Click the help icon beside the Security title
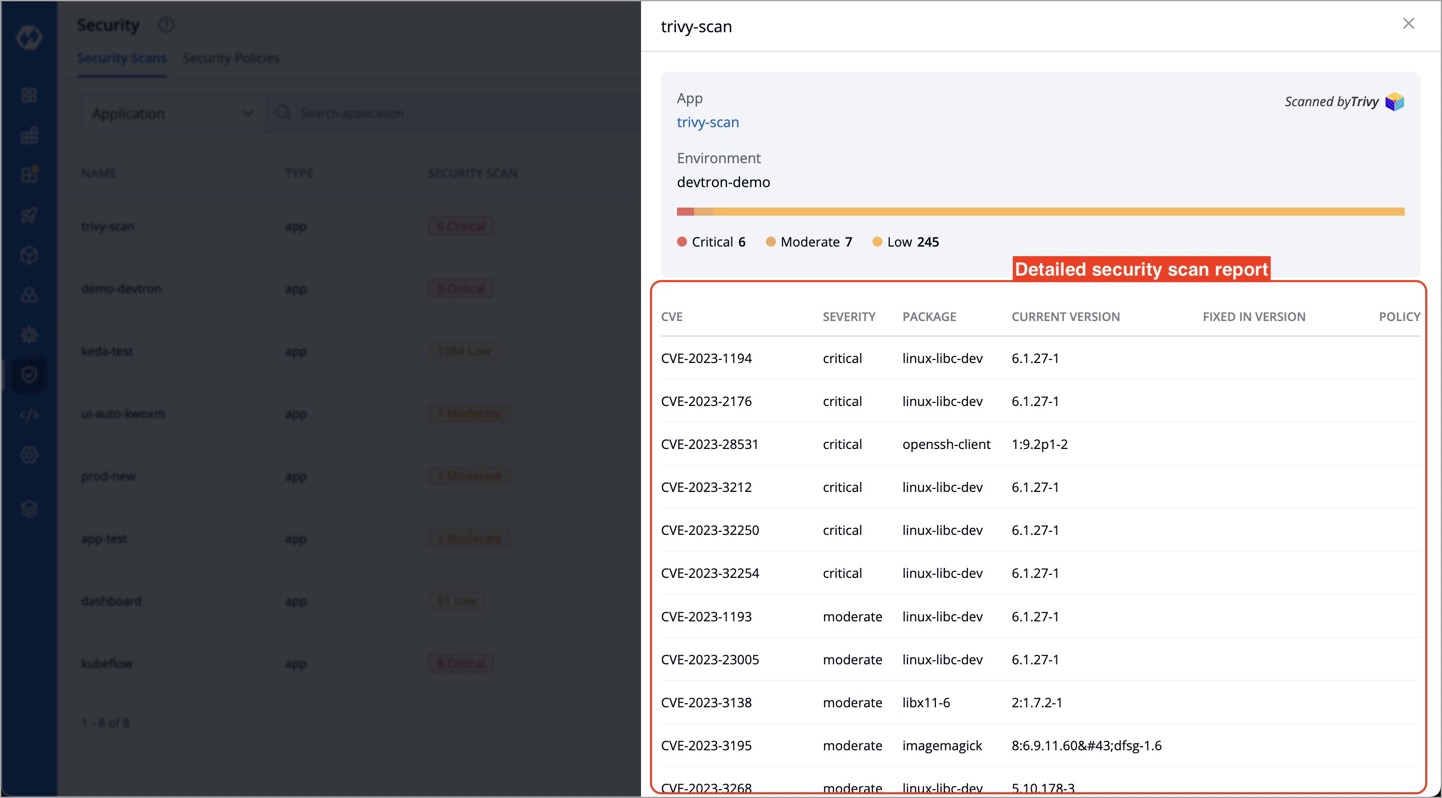The width and height of the screenshot is (1442, 798). point(166,25)
